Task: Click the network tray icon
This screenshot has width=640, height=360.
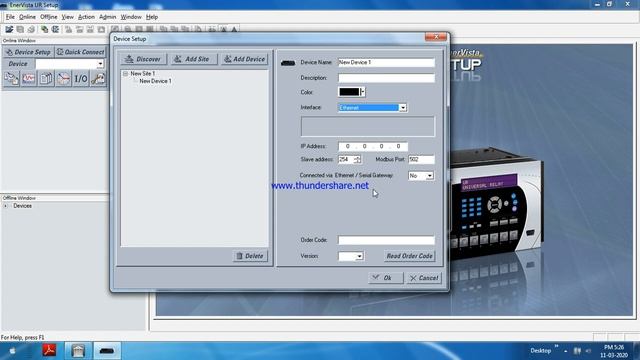Action: pos(577,351)
